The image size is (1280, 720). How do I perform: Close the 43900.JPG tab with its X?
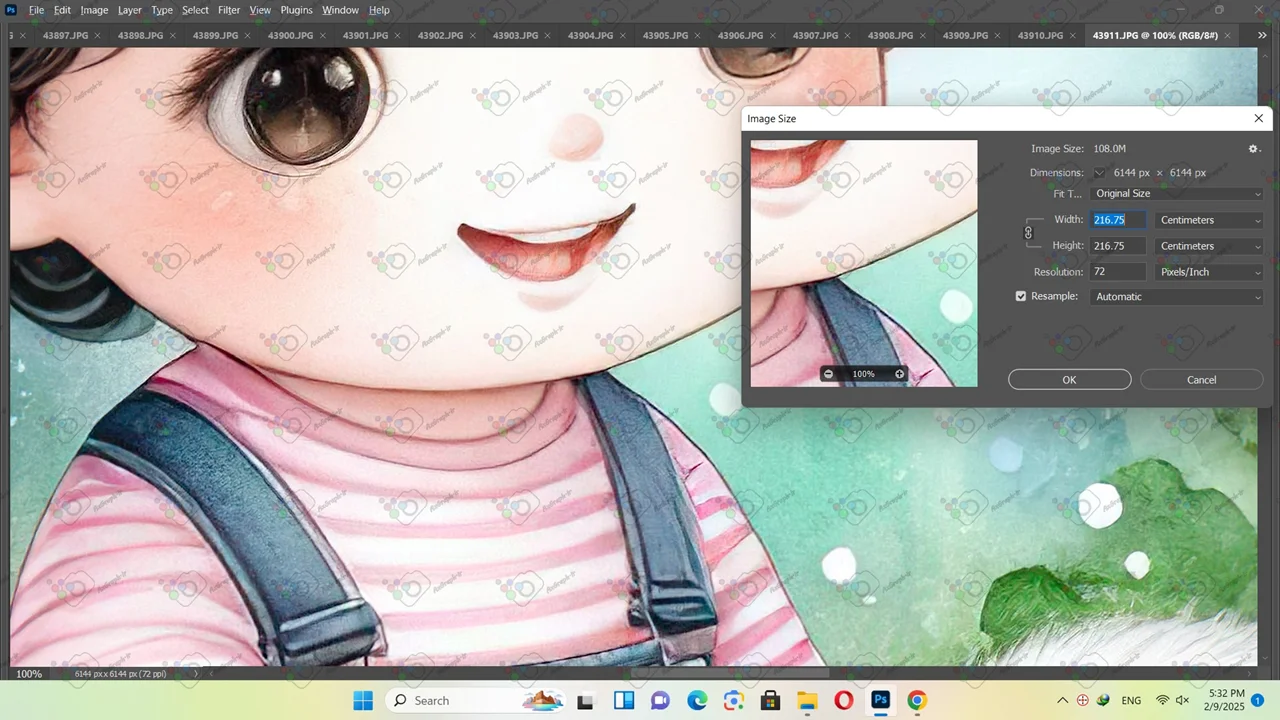323,35
